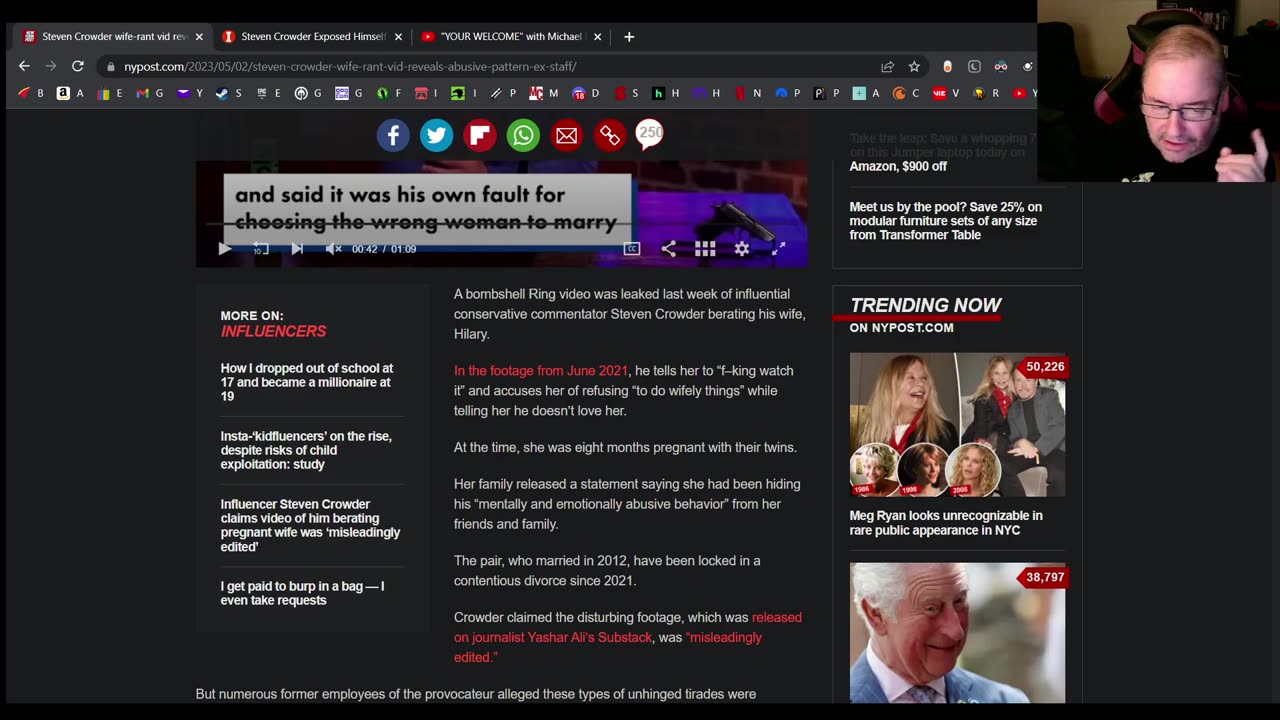The image size is (1280, 720).
Task: Open the browser share page icon
Action: pyautogui.click(x=887, y=66)
